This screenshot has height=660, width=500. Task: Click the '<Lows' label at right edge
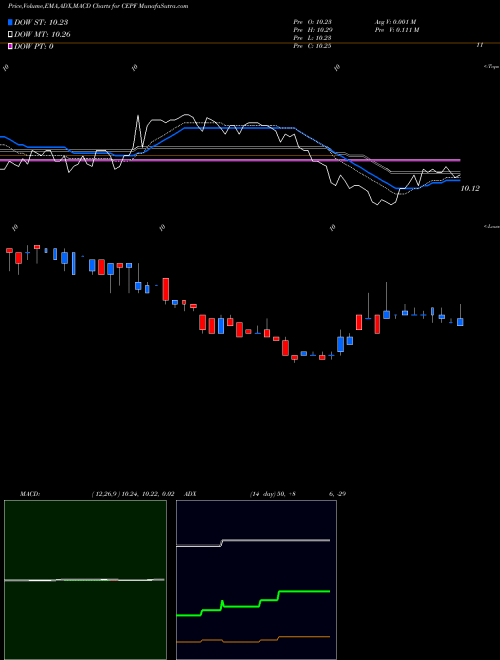tap(492, 227)
